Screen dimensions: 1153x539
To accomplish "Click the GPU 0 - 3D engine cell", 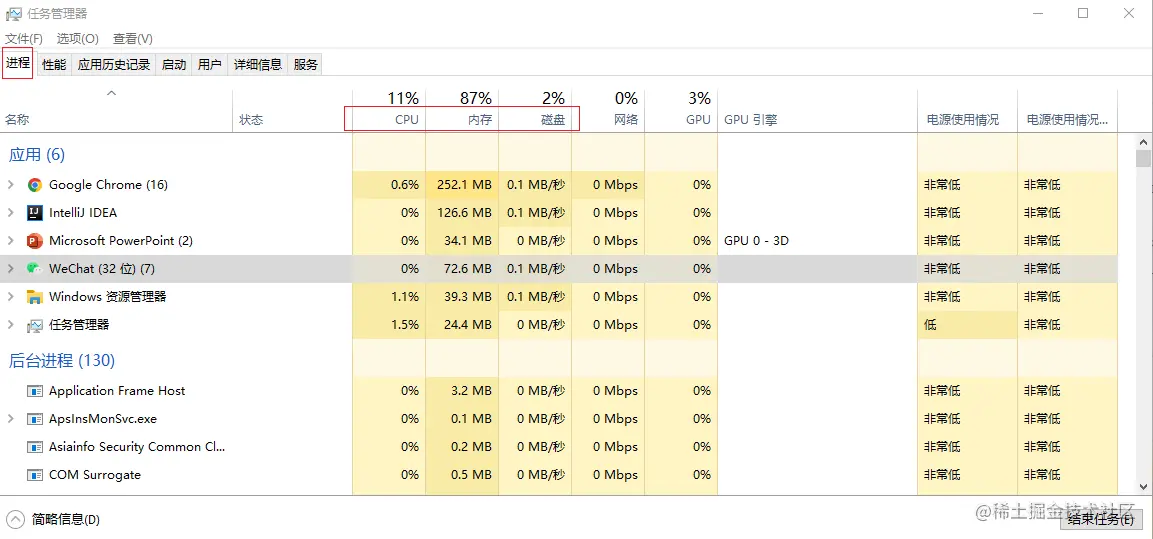I will [x=817, y=240].
